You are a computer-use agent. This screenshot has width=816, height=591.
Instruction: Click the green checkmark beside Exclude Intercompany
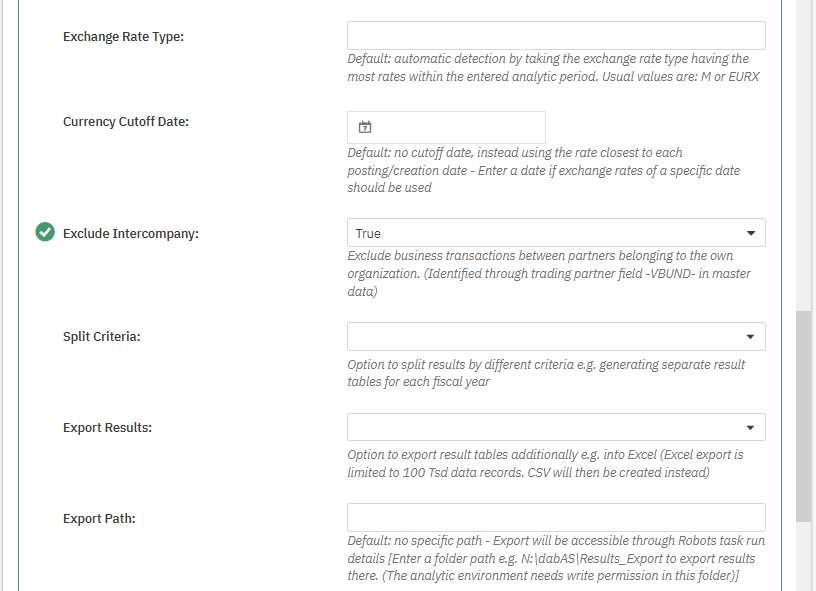[45, 233]
